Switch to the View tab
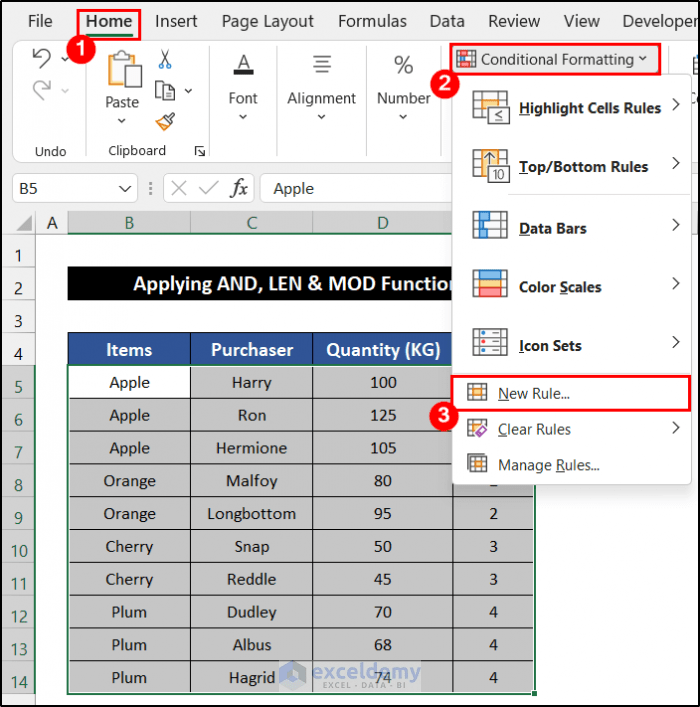Image resolution: width=700 pixels, height=707 pixels. click(581, 21)
